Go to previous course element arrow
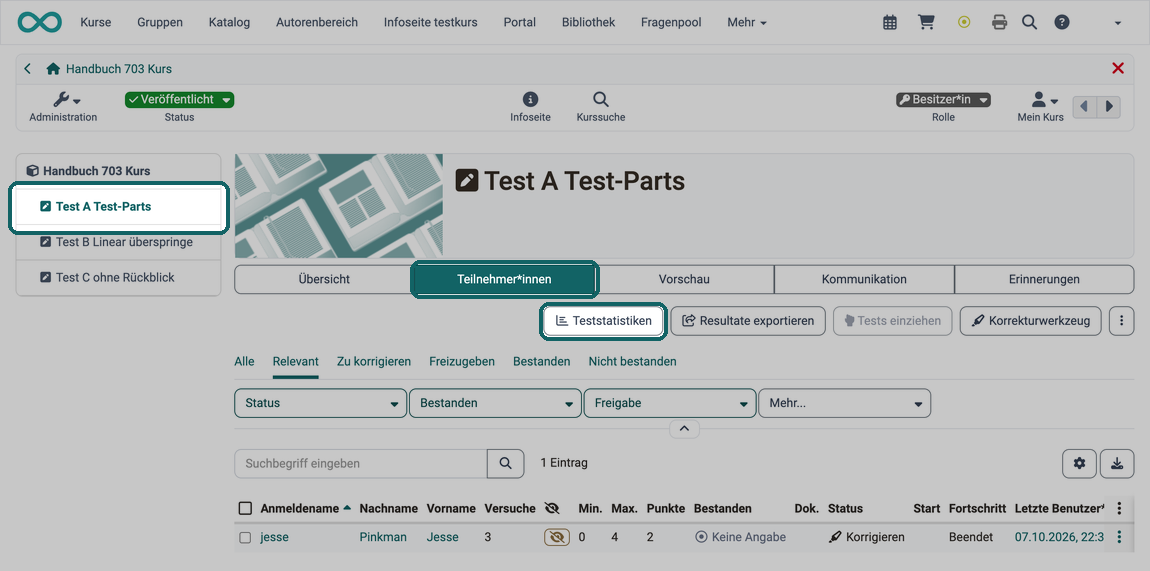This screenshot has width=1150, height=571. (x=1085, y=106)
